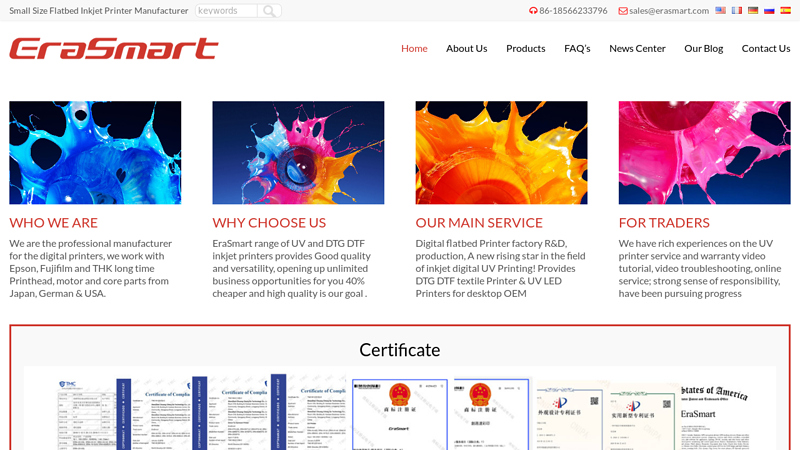Switch language via German flag
The image size is (800, 450).
[x=753, y=10]
